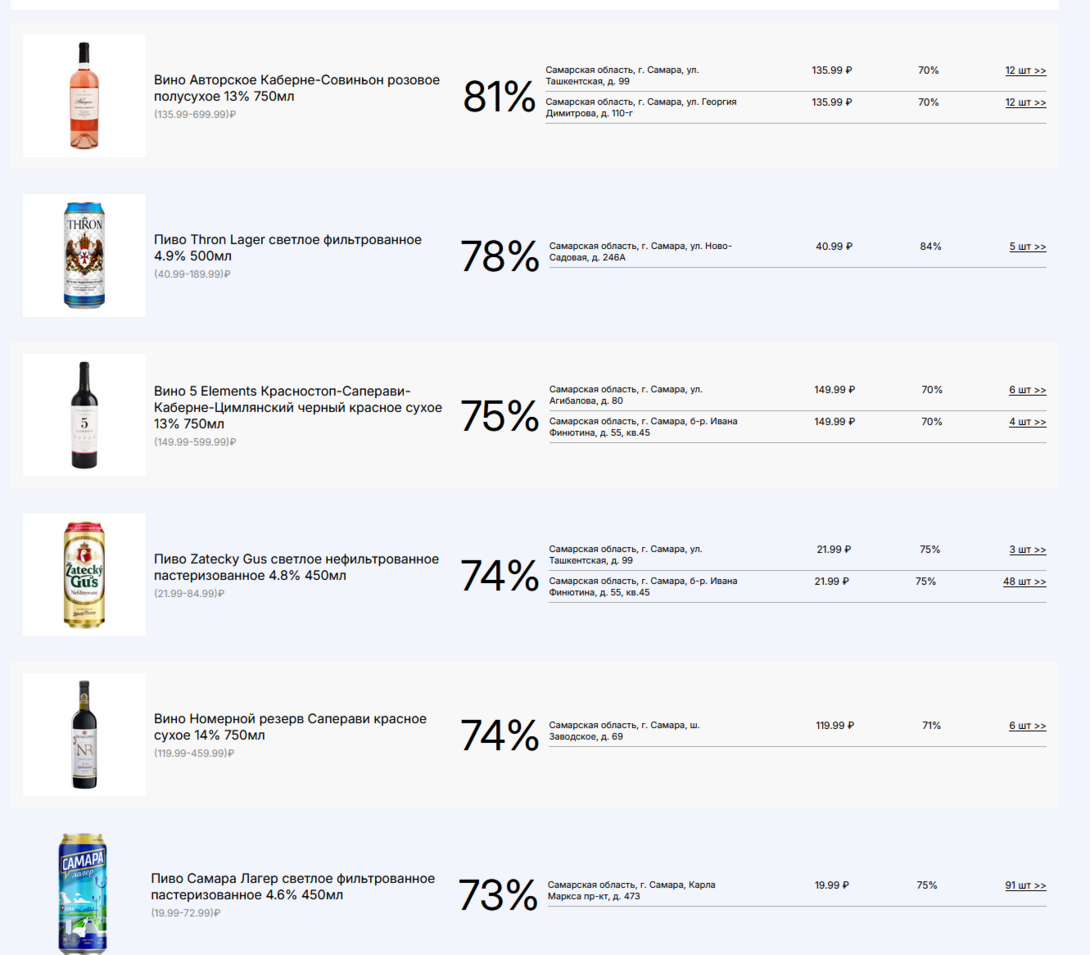Click "12 шт >>" for Авторское wine at Ташкентская
Screen dimensions: 1090x955
pyautogui.click(x=1025, y=71)
